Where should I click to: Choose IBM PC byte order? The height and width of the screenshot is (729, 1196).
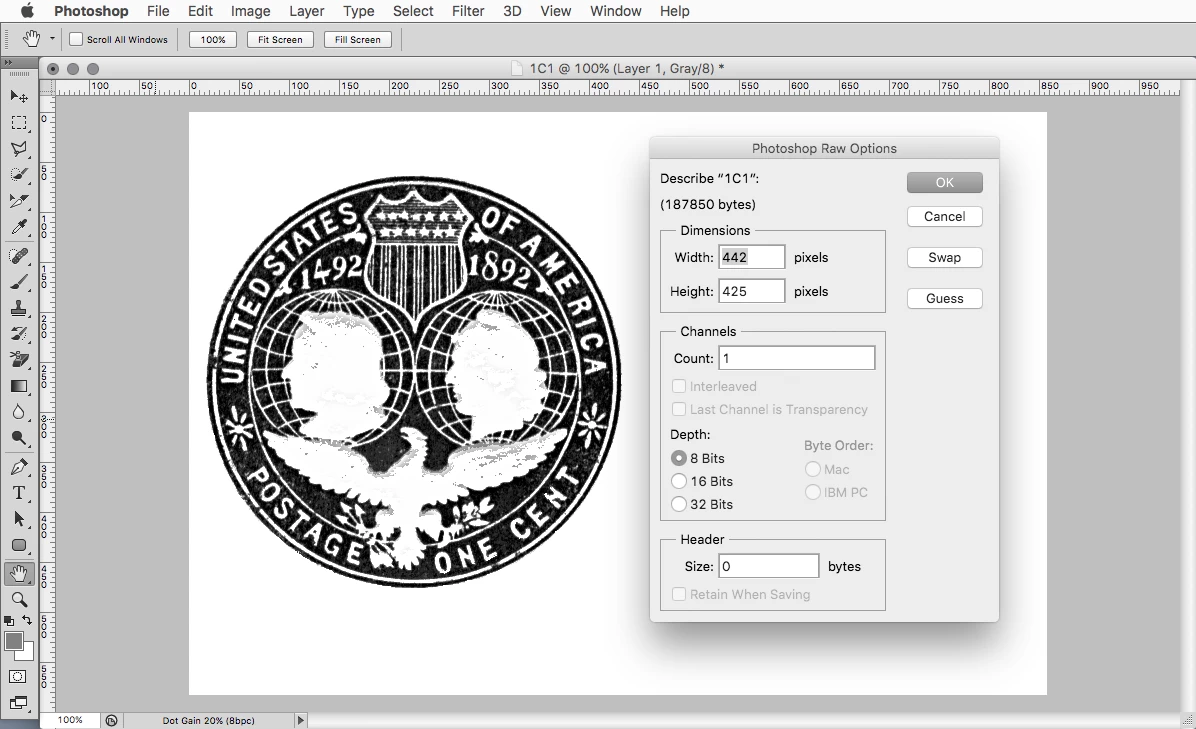point(813,492)
